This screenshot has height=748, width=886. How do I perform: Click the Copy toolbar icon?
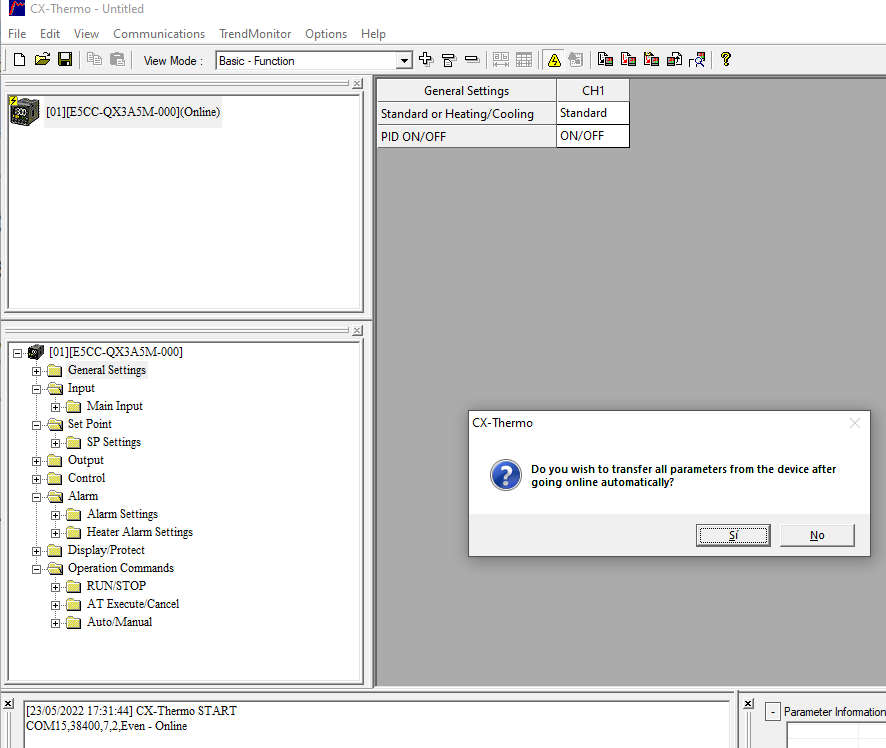(94, 60)
